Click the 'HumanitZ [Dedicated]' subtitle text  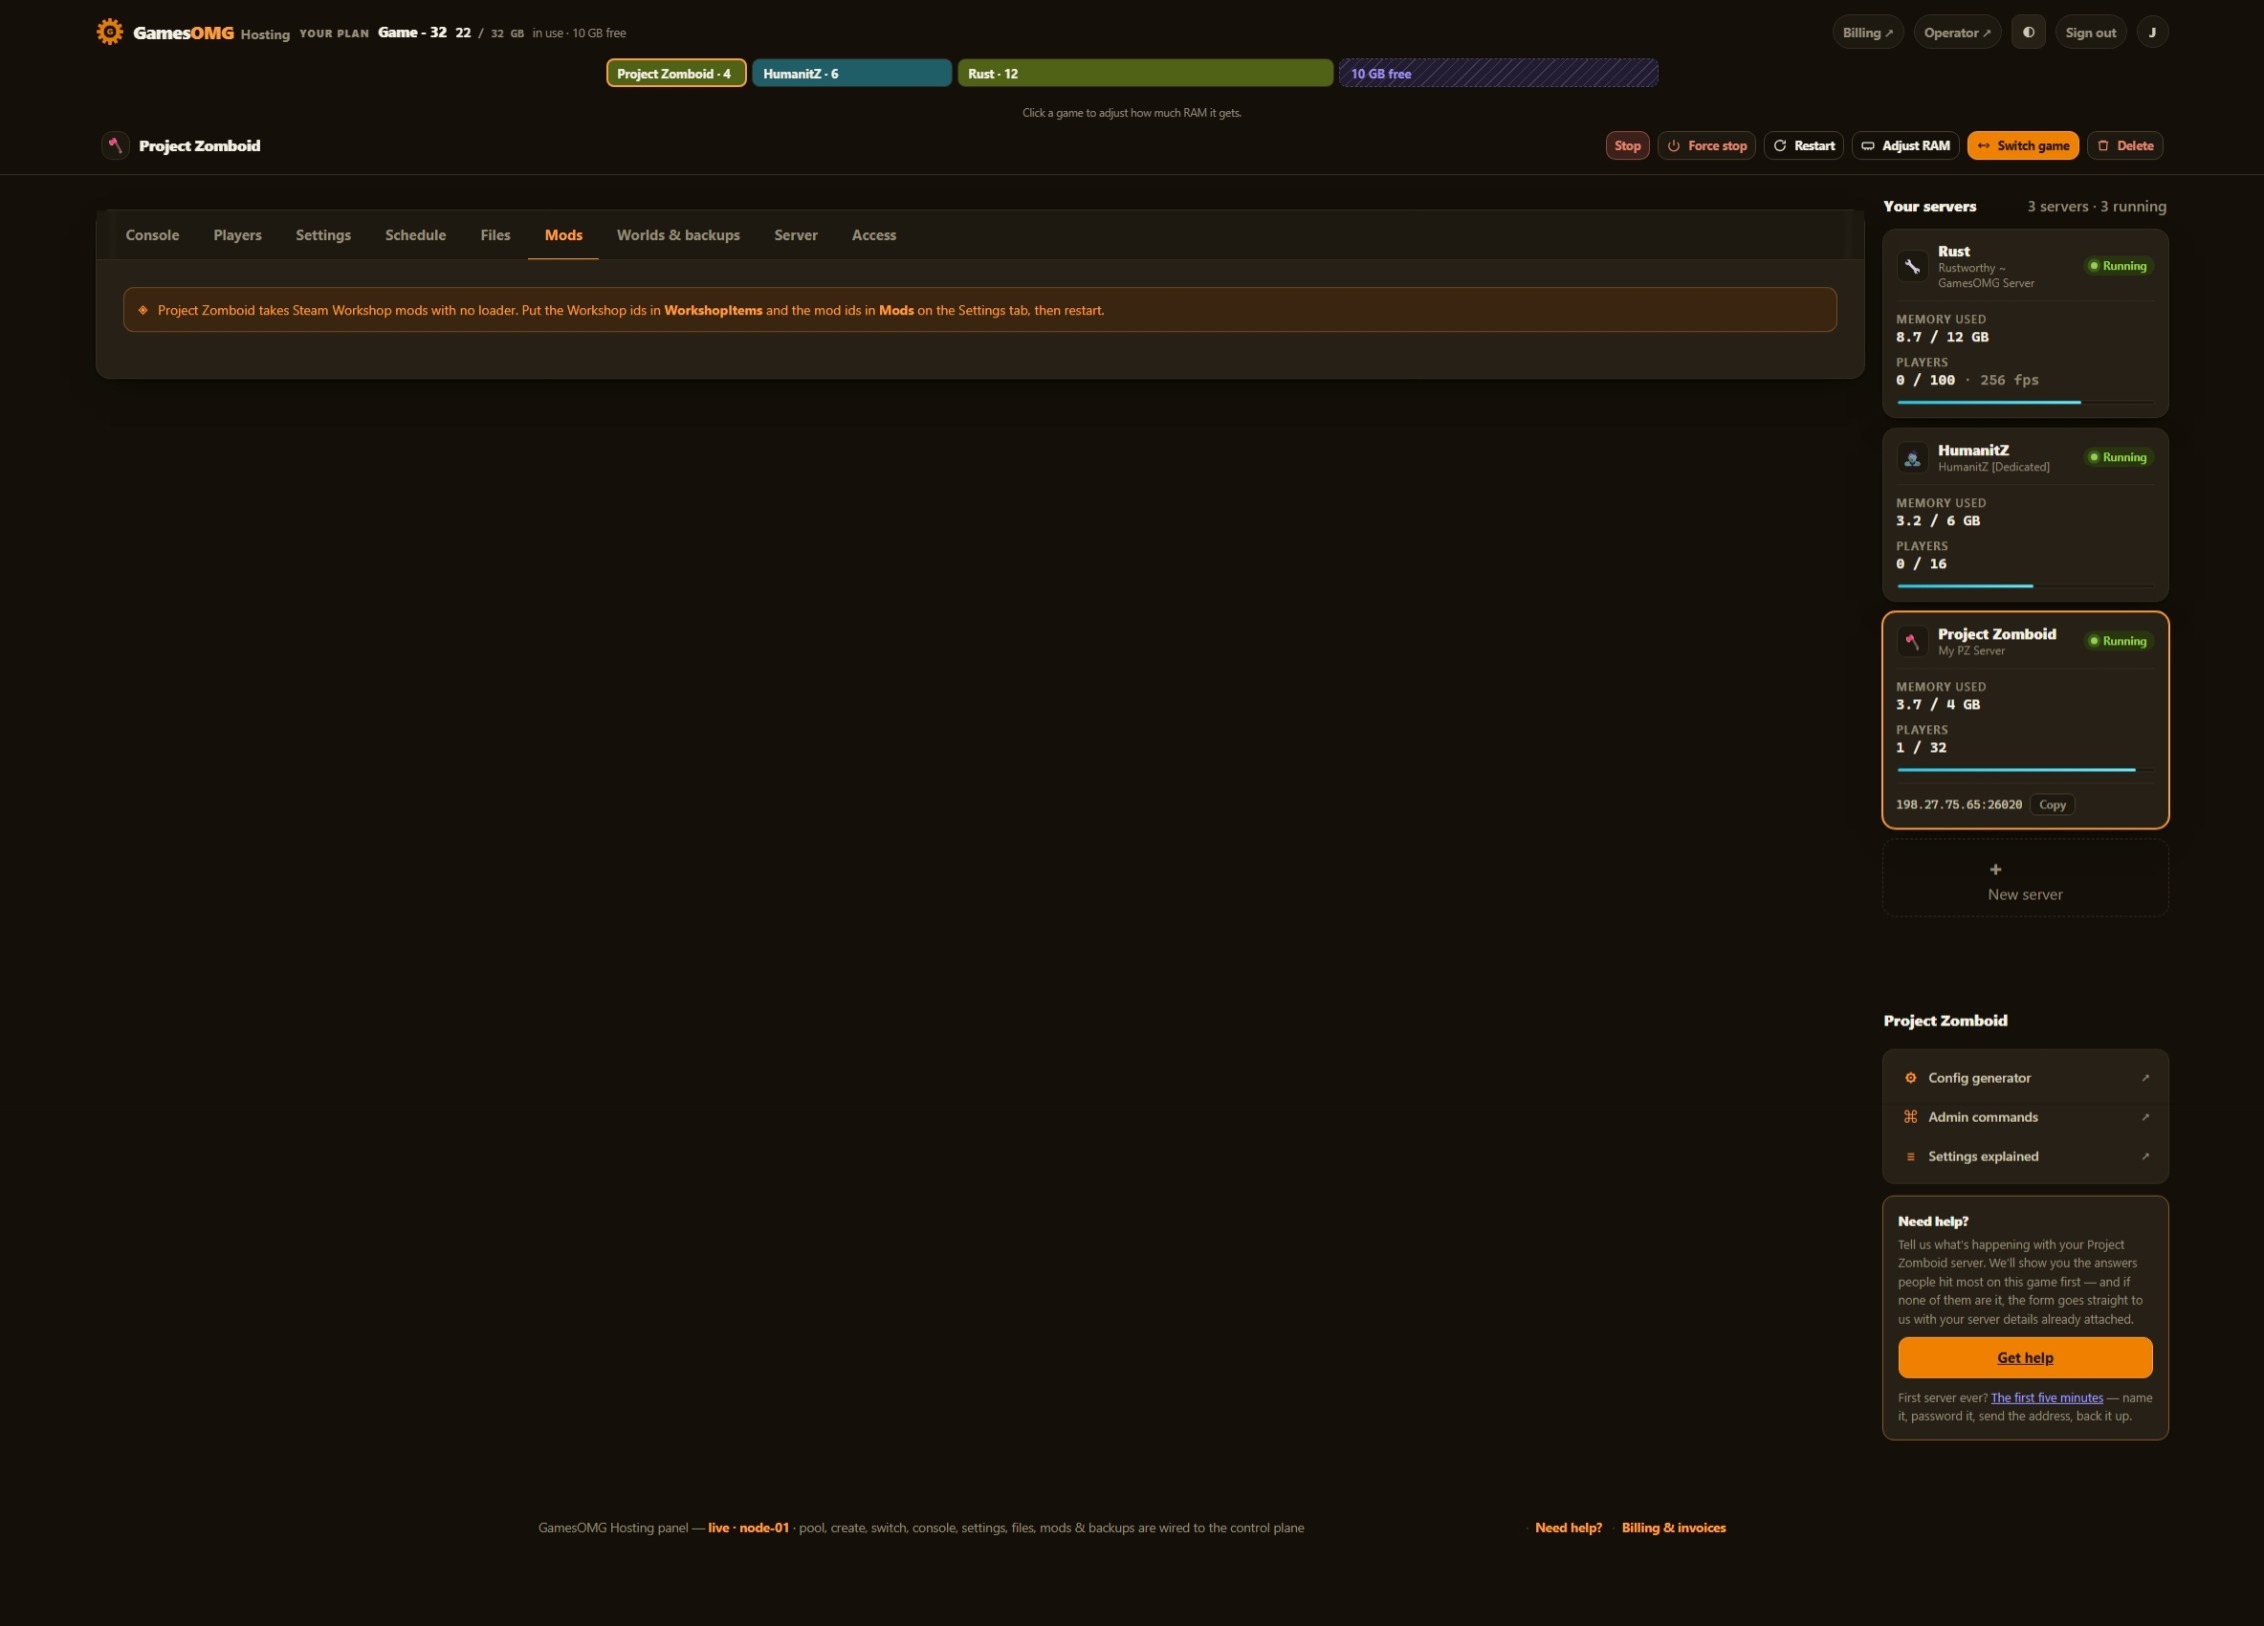(1993, 467)
